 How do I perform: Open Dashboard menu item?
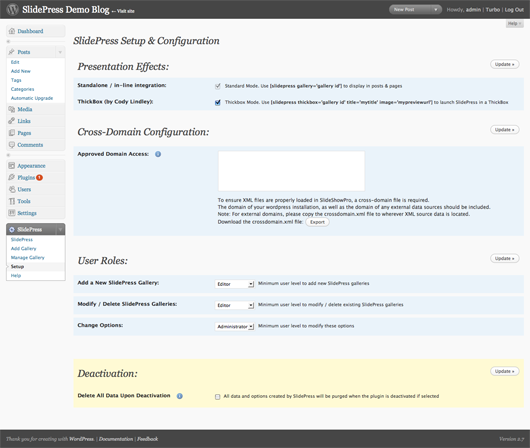(30, 31)
